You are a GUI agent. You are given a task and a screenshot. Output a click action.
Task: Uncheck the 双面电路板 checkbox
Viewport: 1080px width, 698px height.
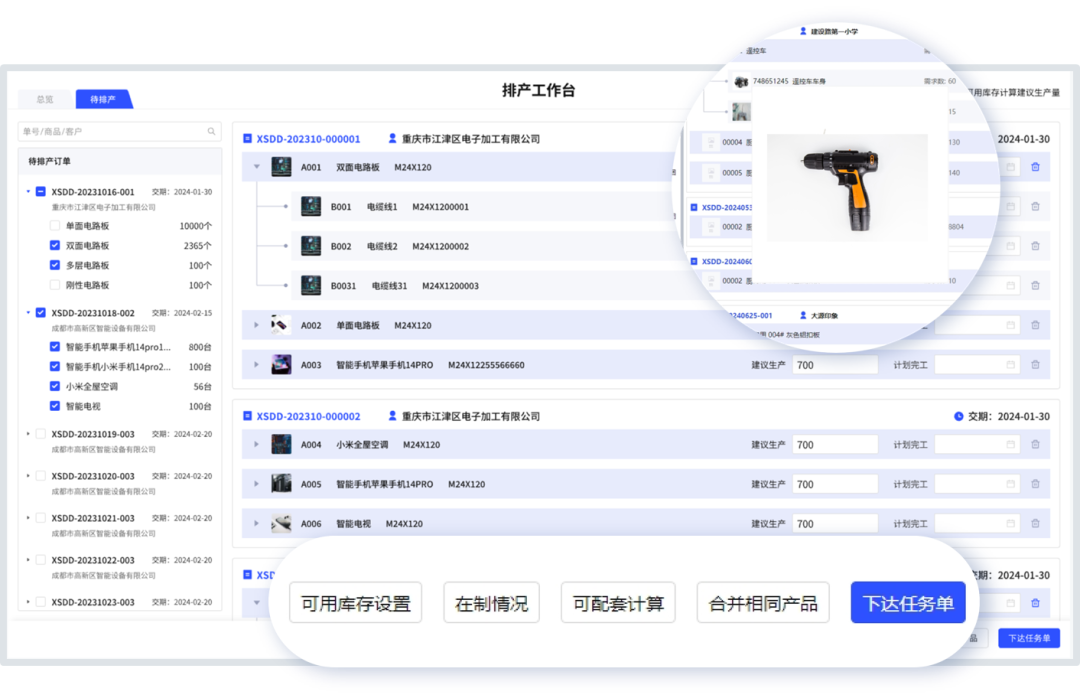[x=57, y=245]
